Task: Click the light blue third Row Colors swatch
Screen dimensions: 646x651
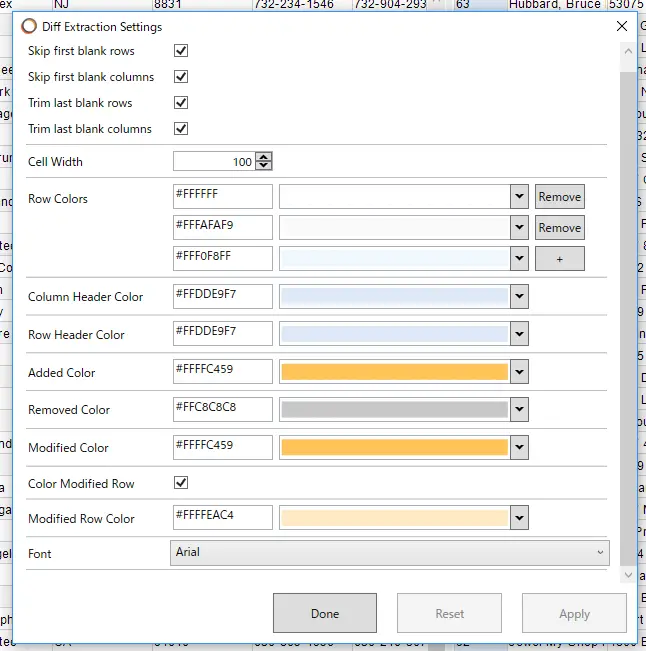Action: pos(394,258)
